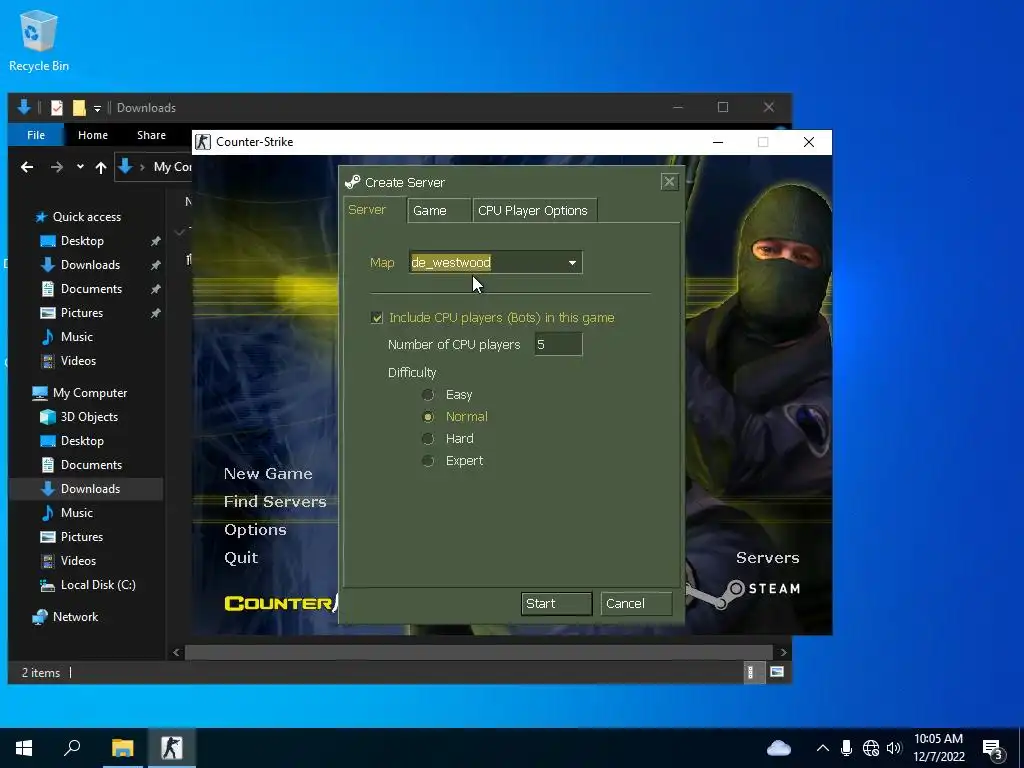Click the volume speaker tray icon

(894, 748)
